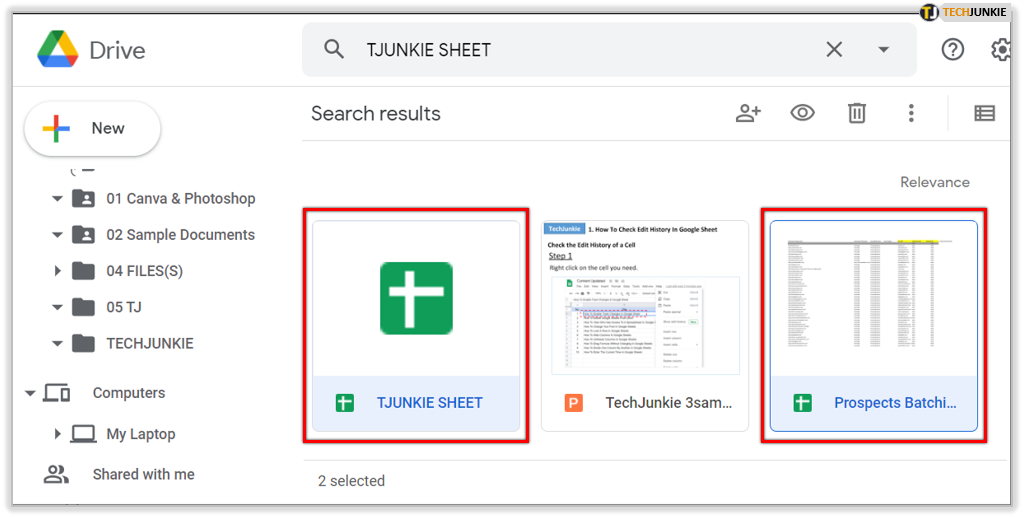Click the Search results heading

pos(376,114)
